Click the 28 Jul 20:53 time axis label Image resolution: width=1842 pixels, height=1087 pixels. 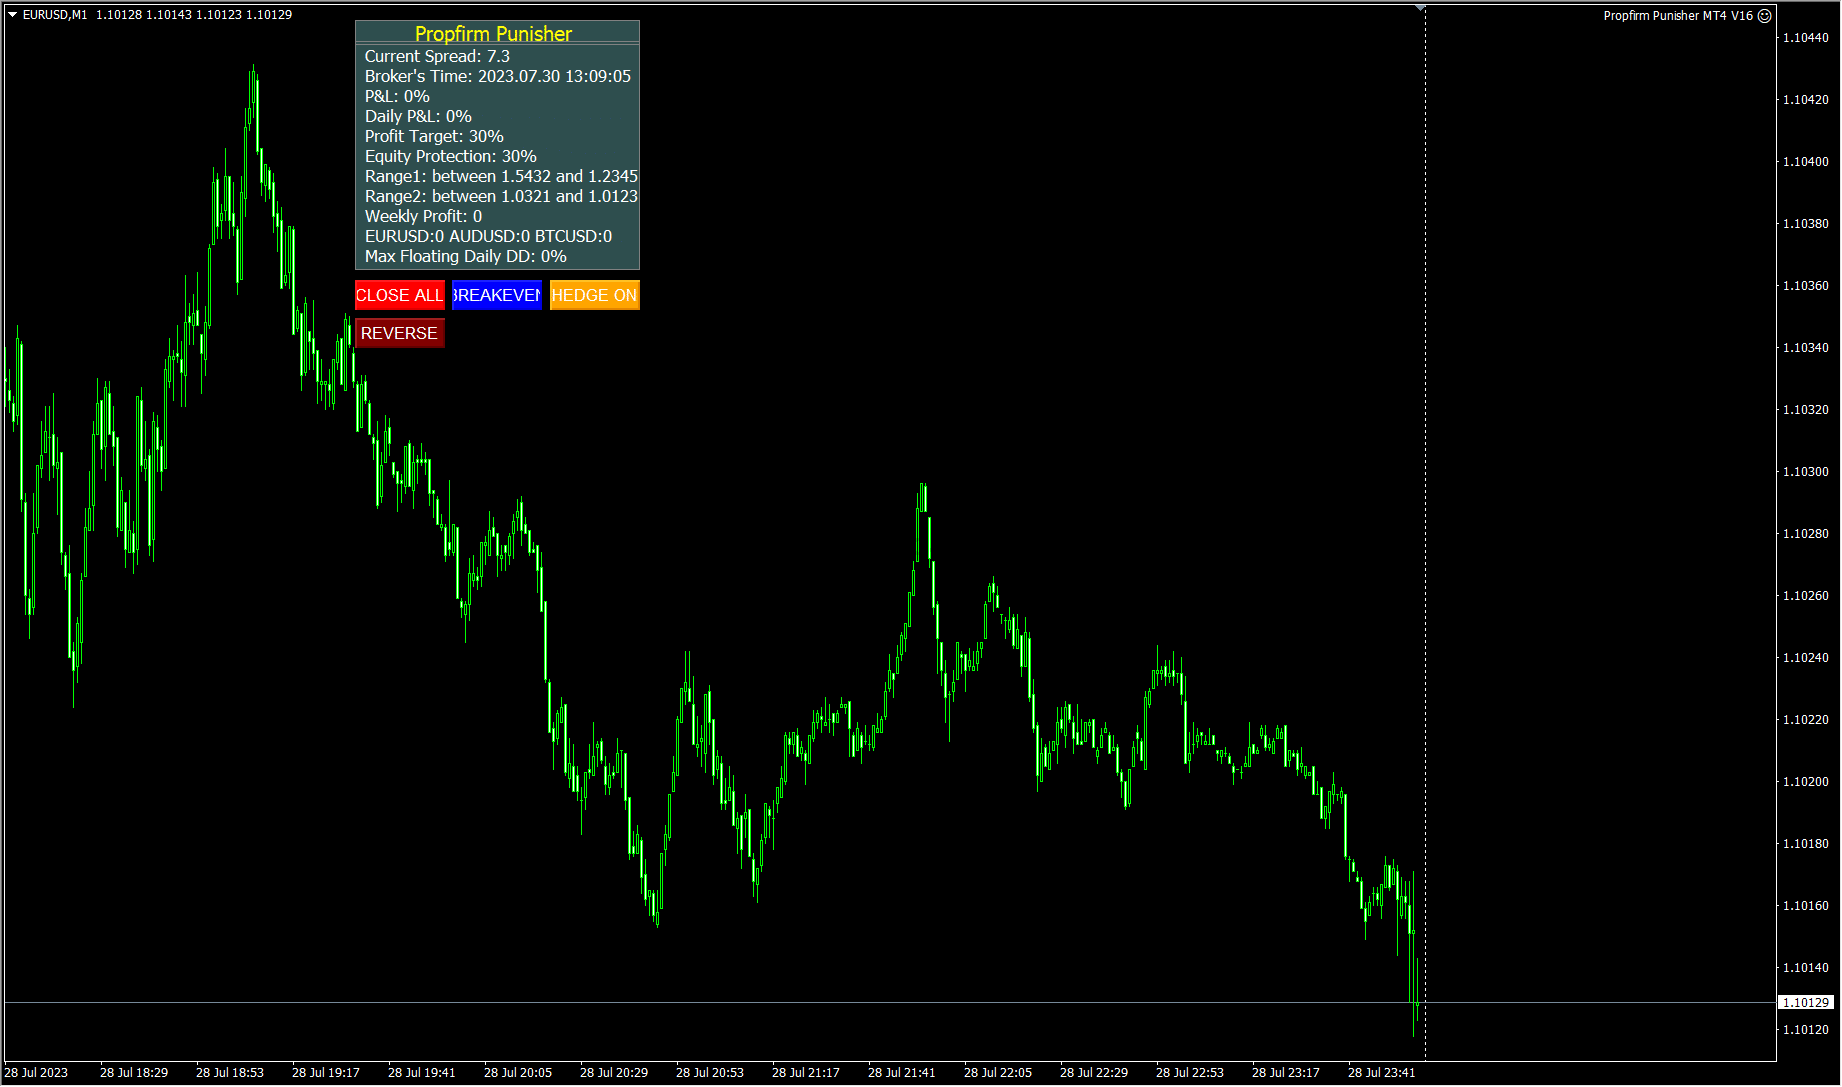point(709,1072)
